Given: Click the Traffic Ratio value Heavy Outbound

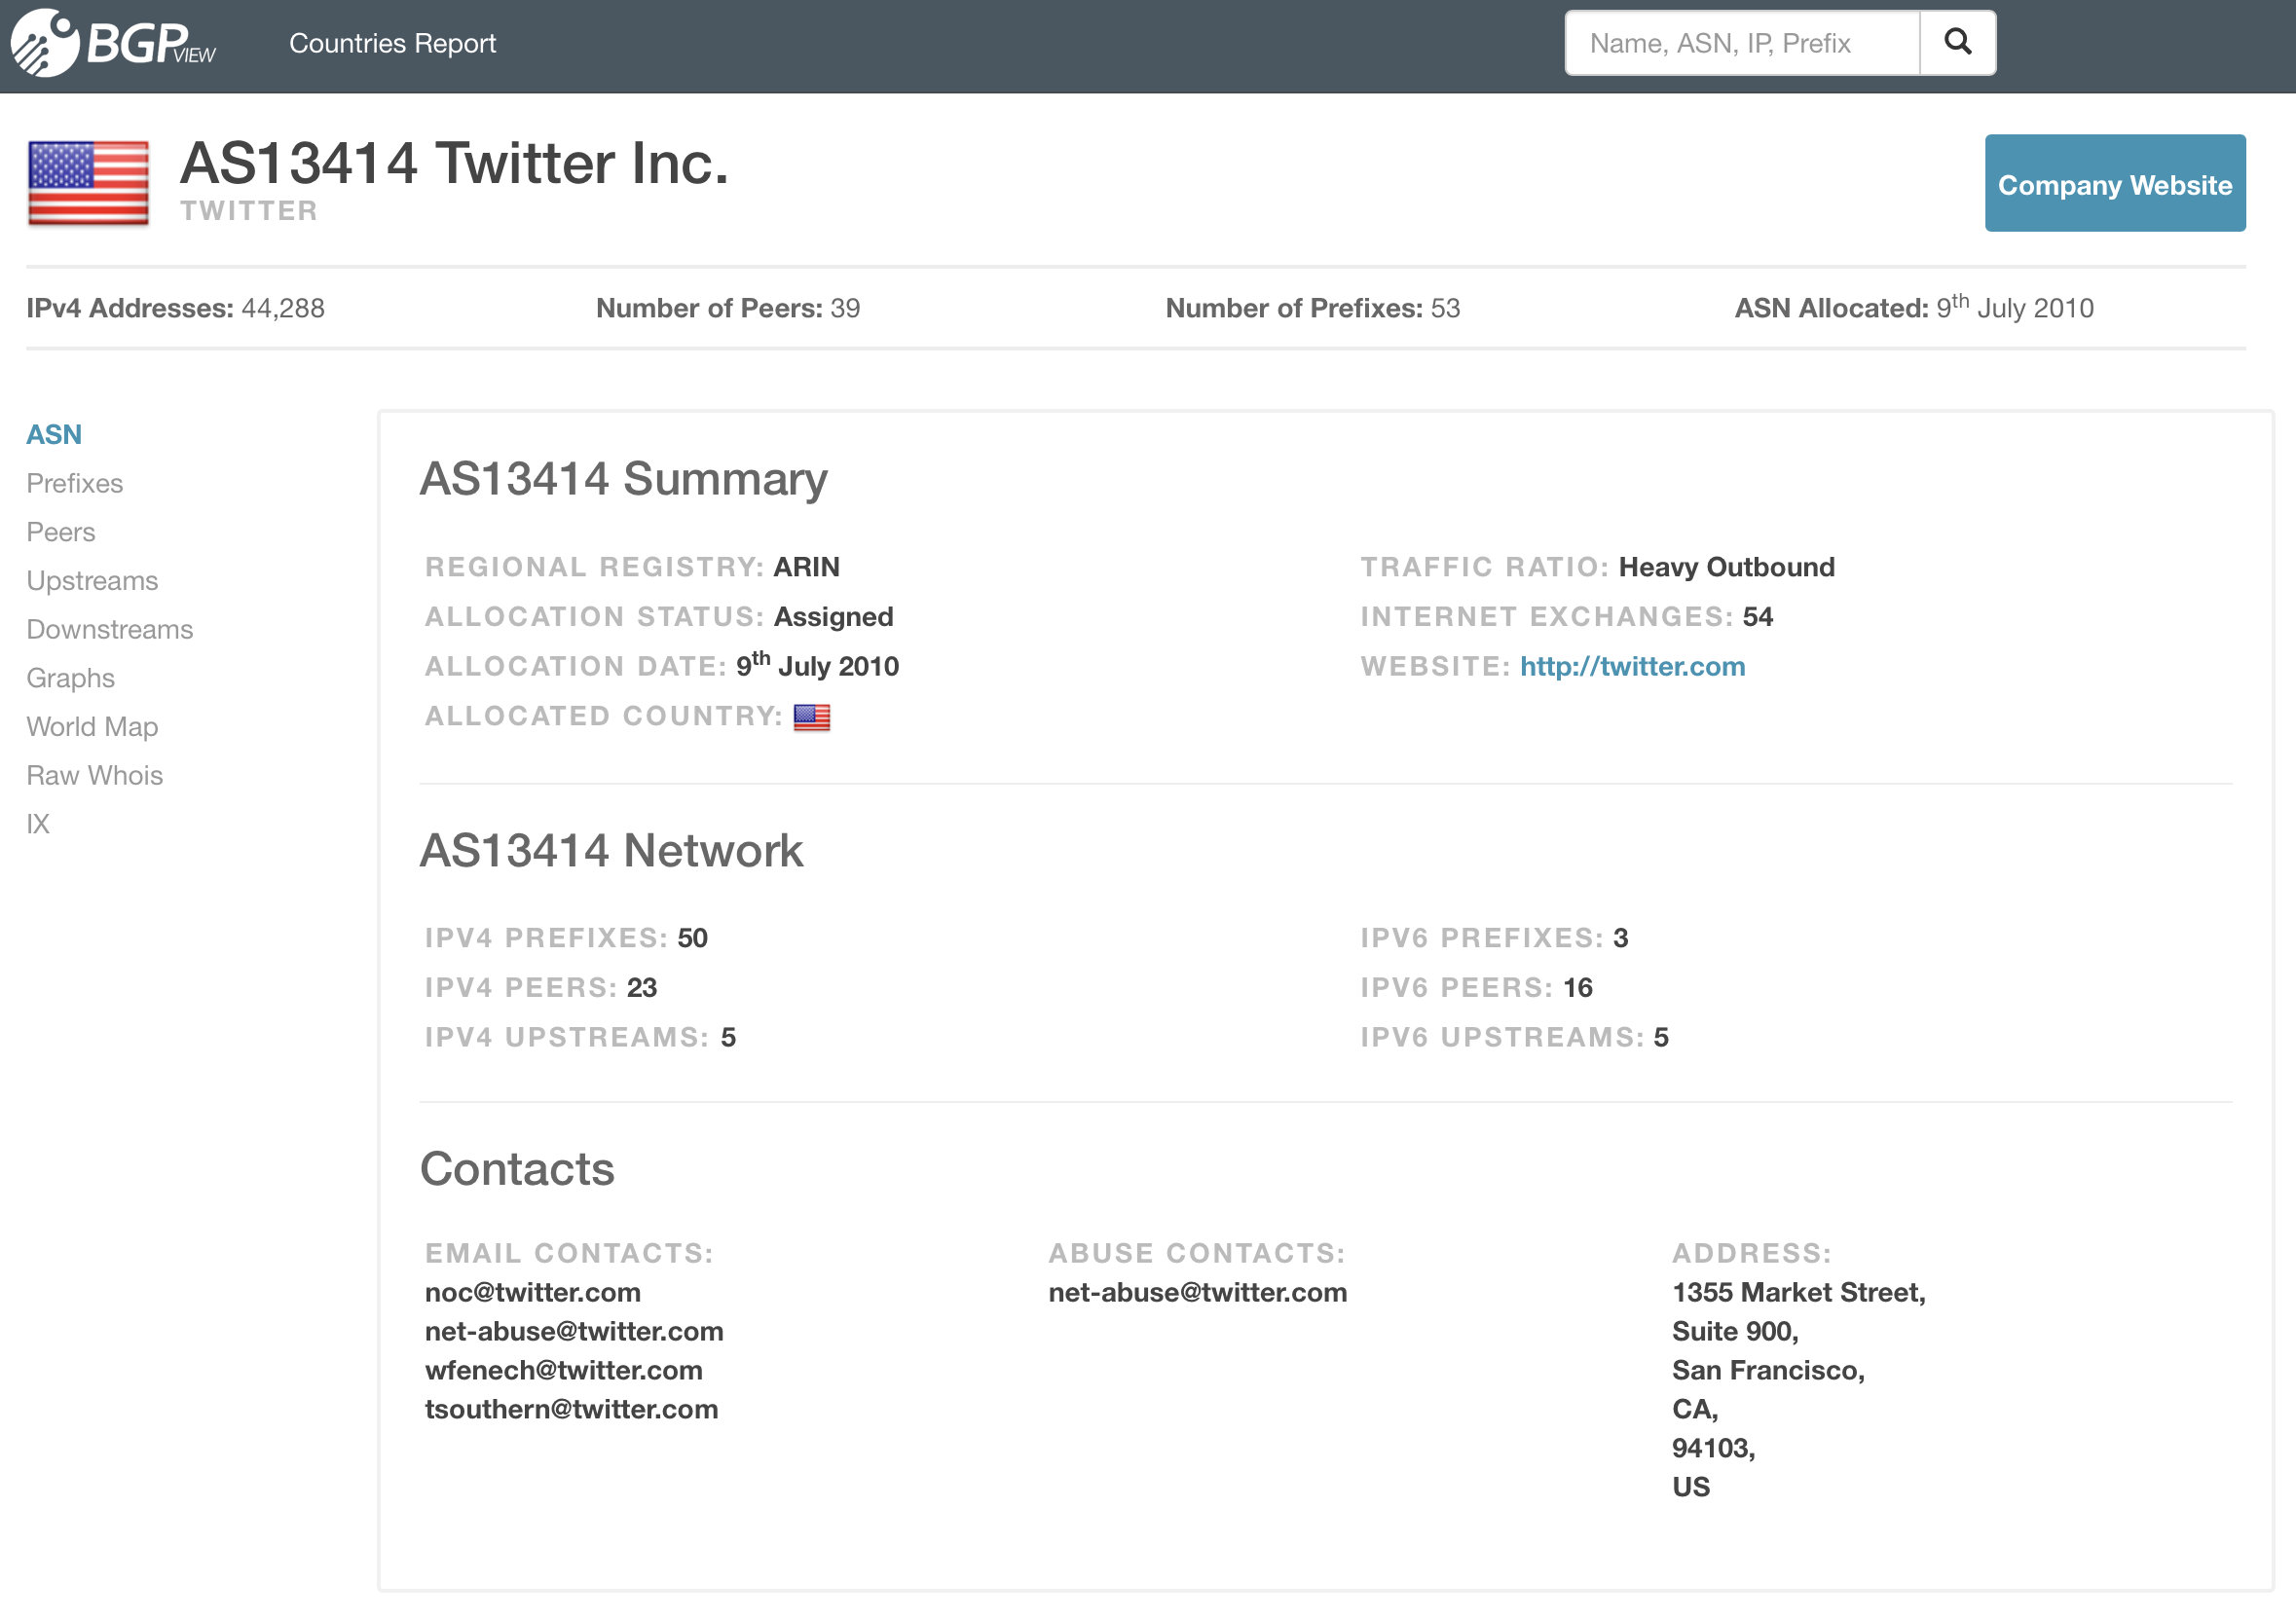Looking at the screenshot, I should (1726, 567).
